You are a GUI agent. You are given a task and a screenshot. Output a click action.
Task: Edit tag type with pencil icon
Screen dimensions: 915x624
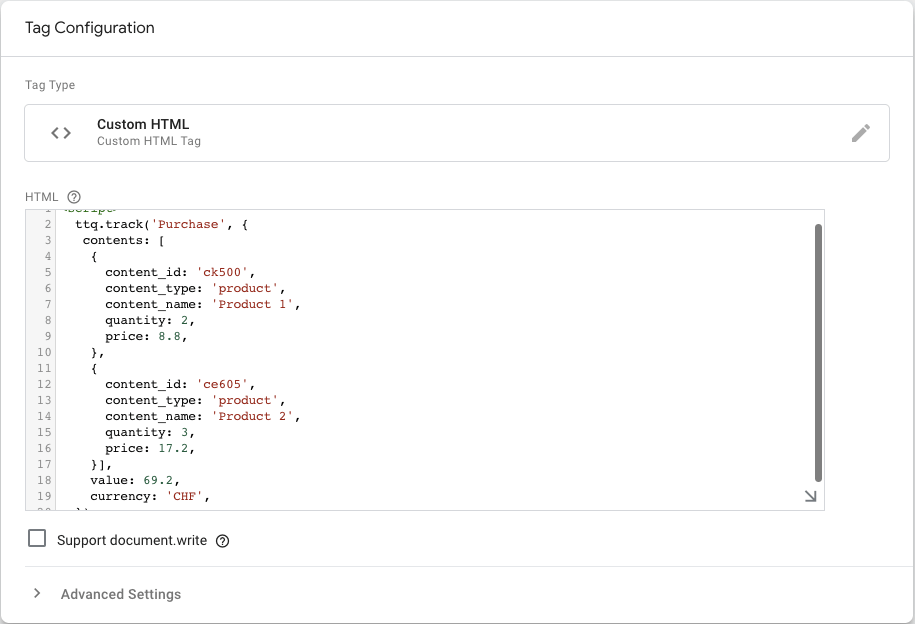click(x=861, y=133)
